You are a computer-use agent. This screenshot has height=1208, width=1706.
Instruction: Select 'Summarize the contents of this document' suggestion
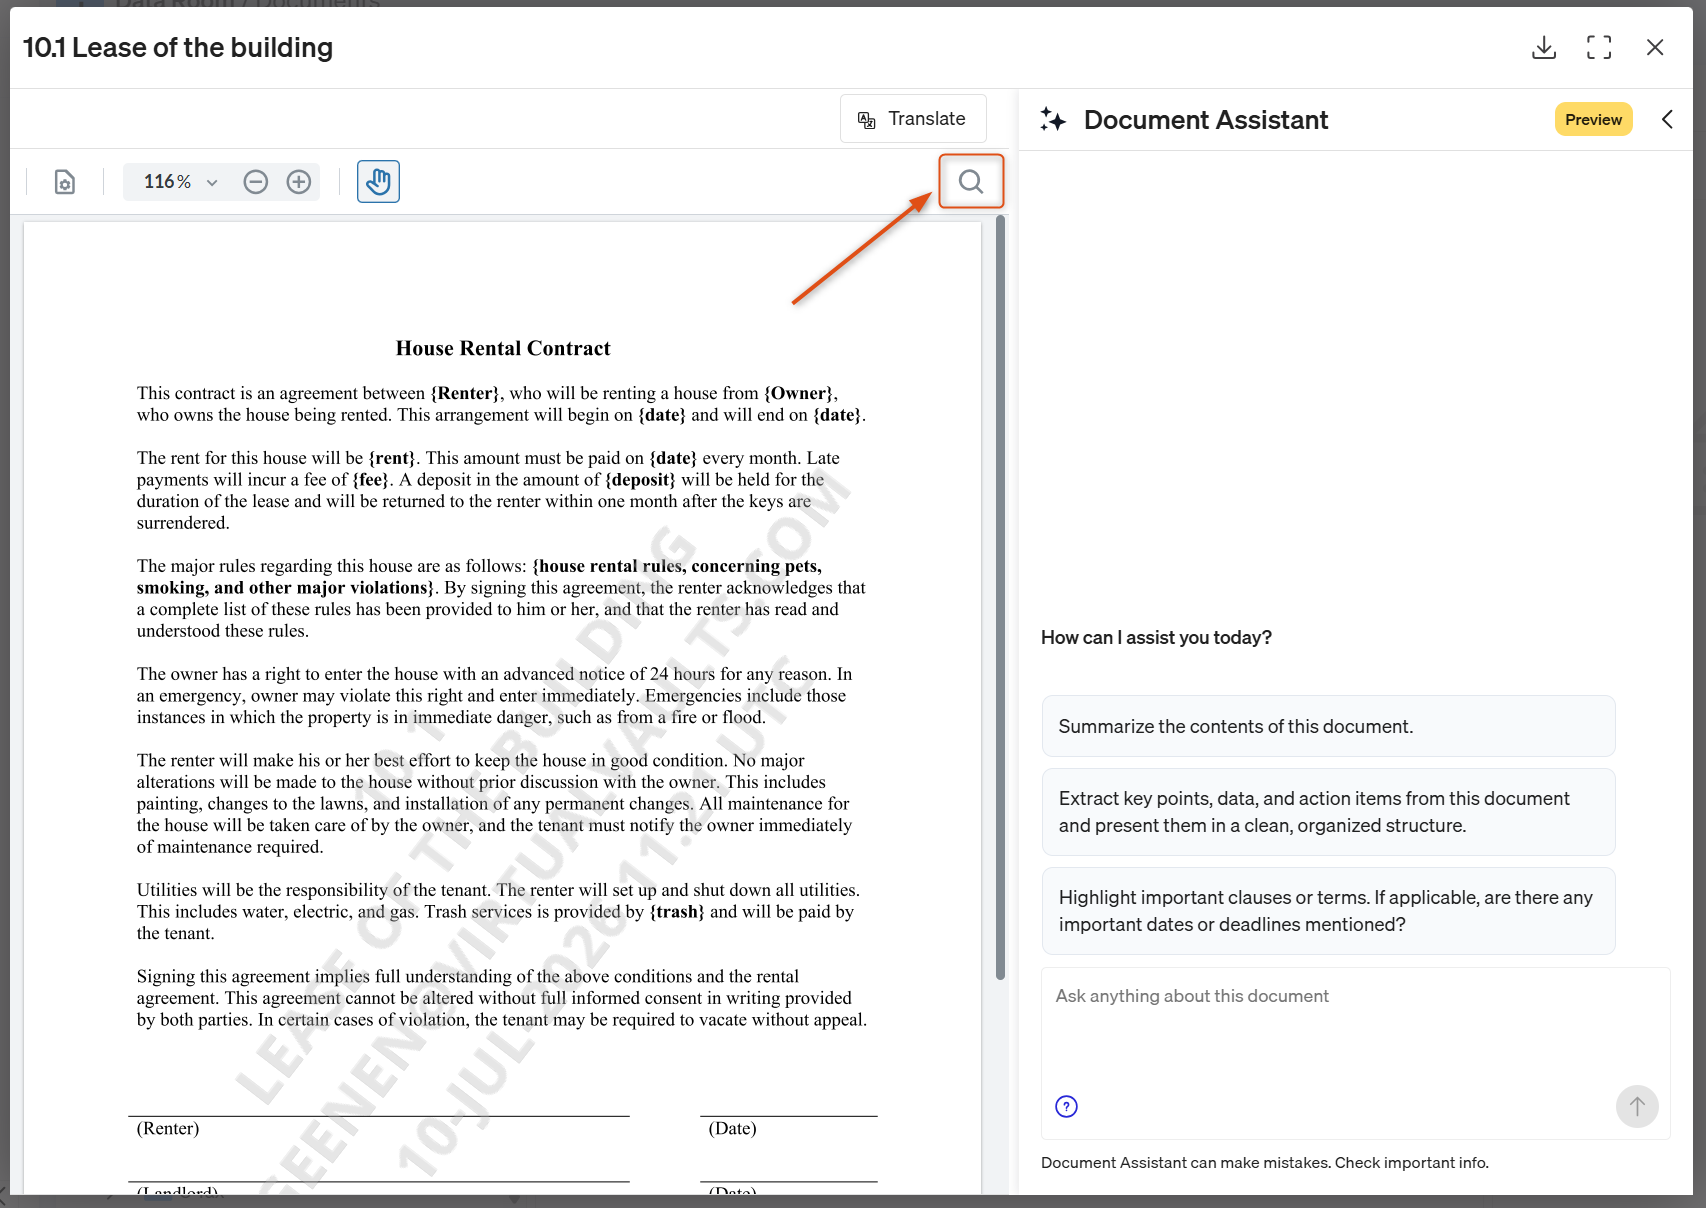pyautogui.click(x=1328, y=726)
